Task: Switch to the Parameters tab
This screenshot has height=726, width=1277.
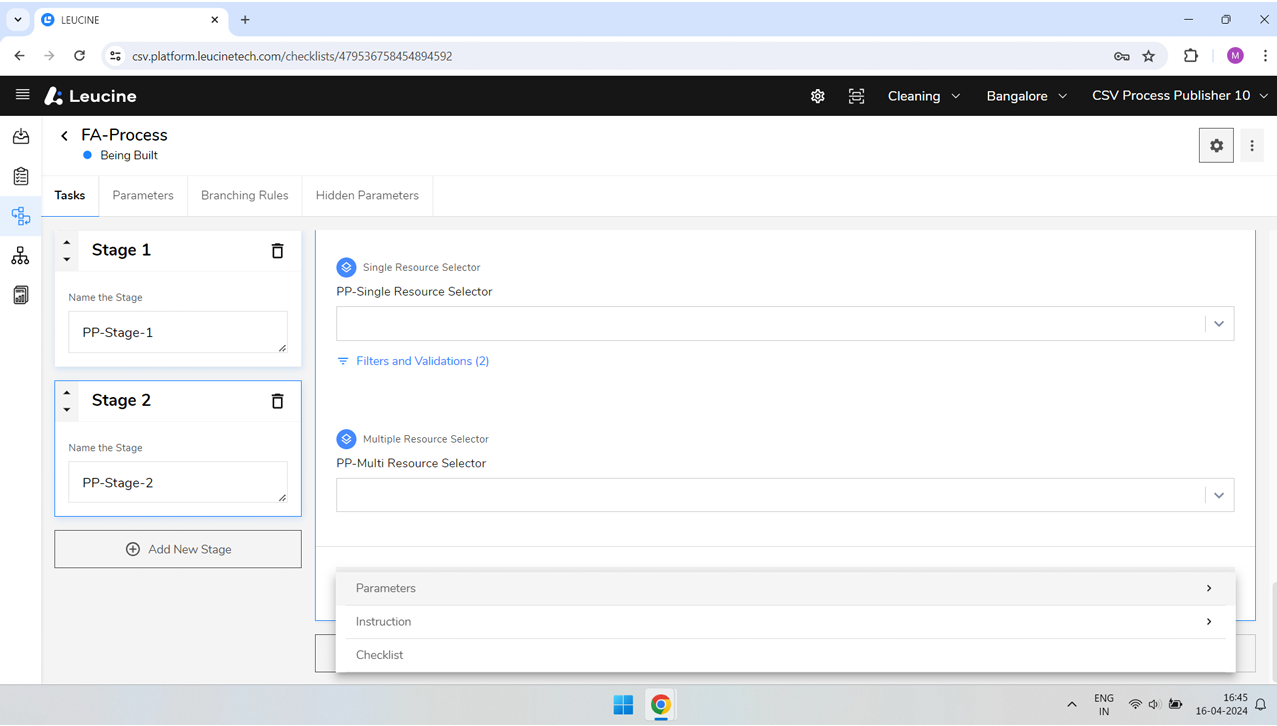Action: 143,195
